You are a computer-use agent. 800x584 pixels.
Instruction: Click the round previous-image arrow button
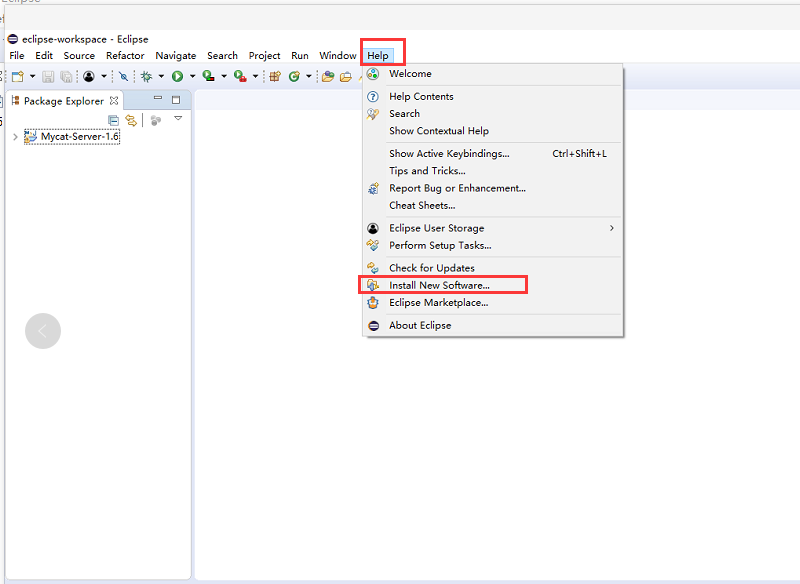(x=43, y=331)
